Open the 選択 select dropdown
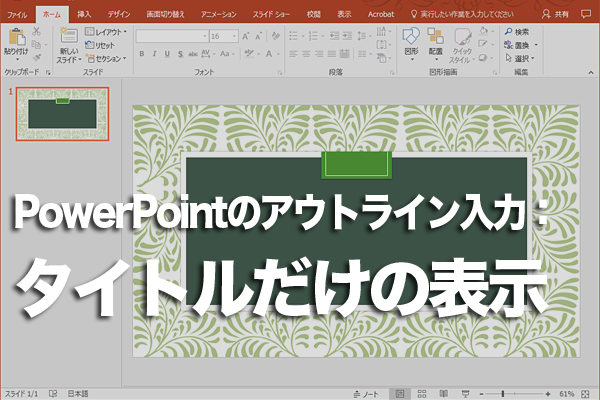 pyautogui.click(x=519, y=59)
